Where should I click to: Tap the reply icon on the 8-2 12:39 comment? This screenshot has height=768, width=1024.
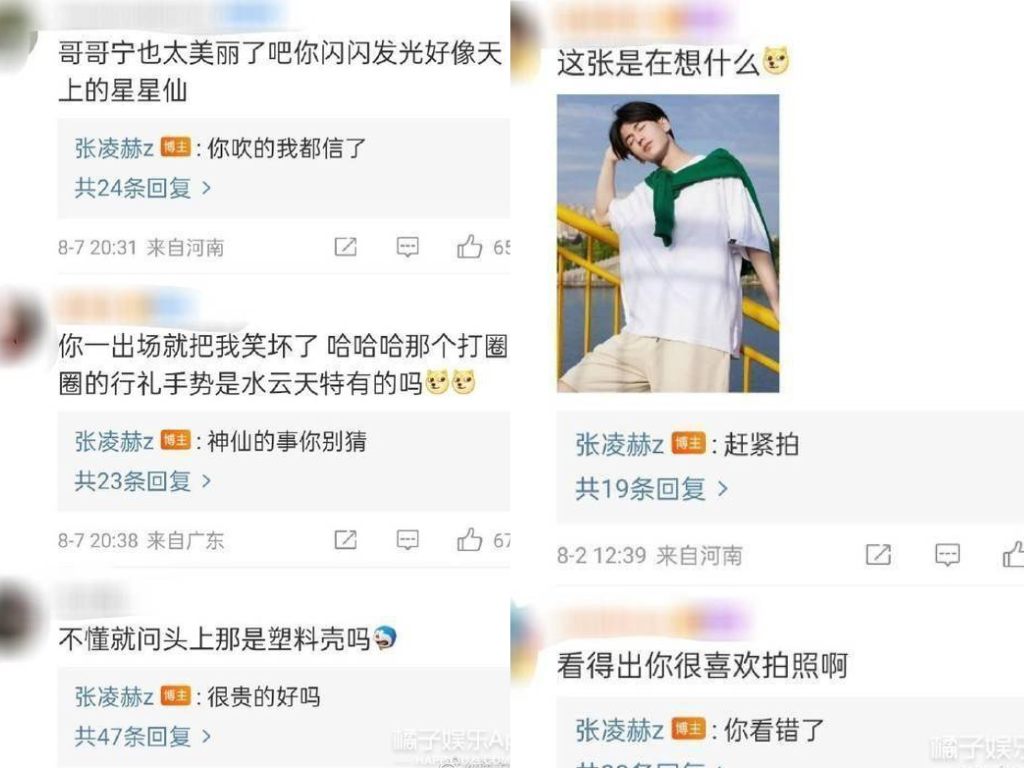point(948,555)
